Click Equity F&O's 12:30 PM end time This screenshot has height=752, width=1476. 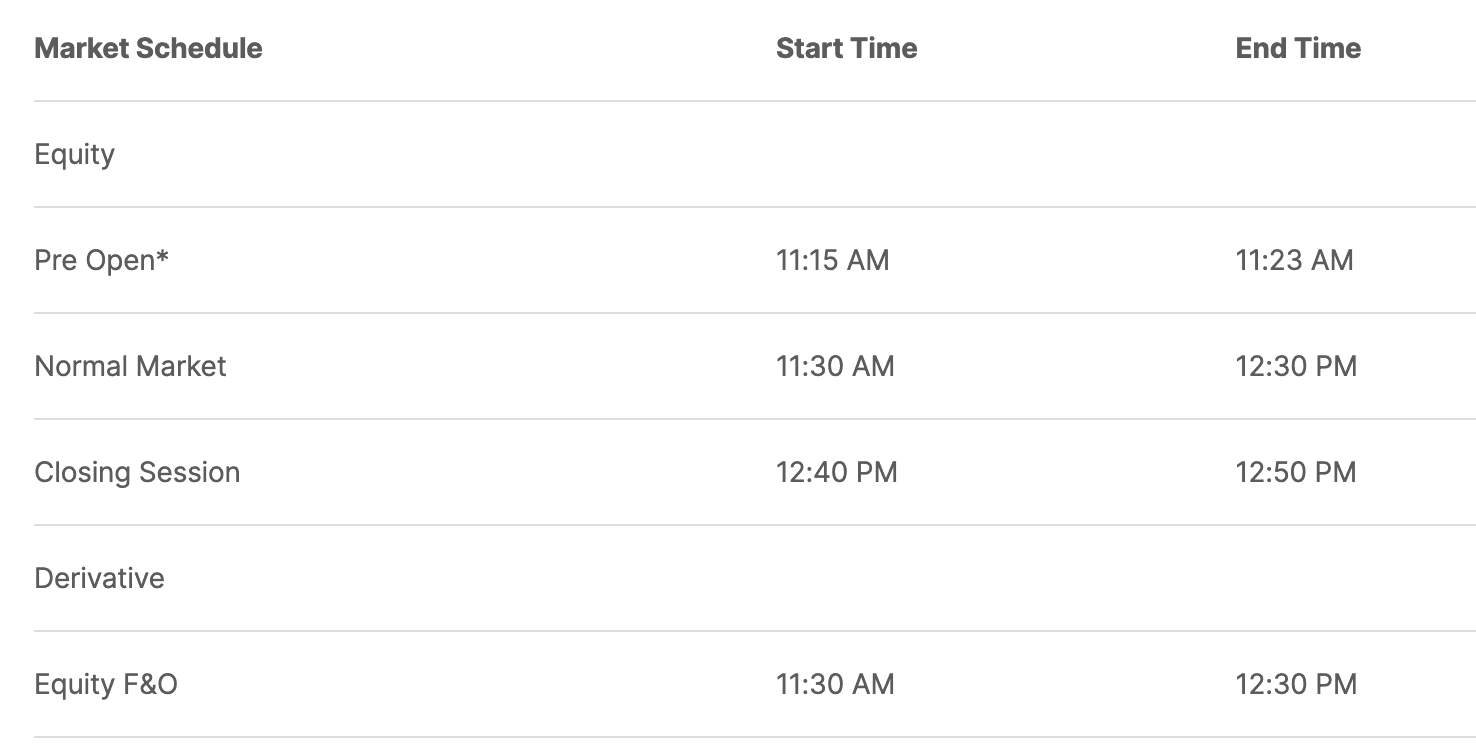point(1296,684)
